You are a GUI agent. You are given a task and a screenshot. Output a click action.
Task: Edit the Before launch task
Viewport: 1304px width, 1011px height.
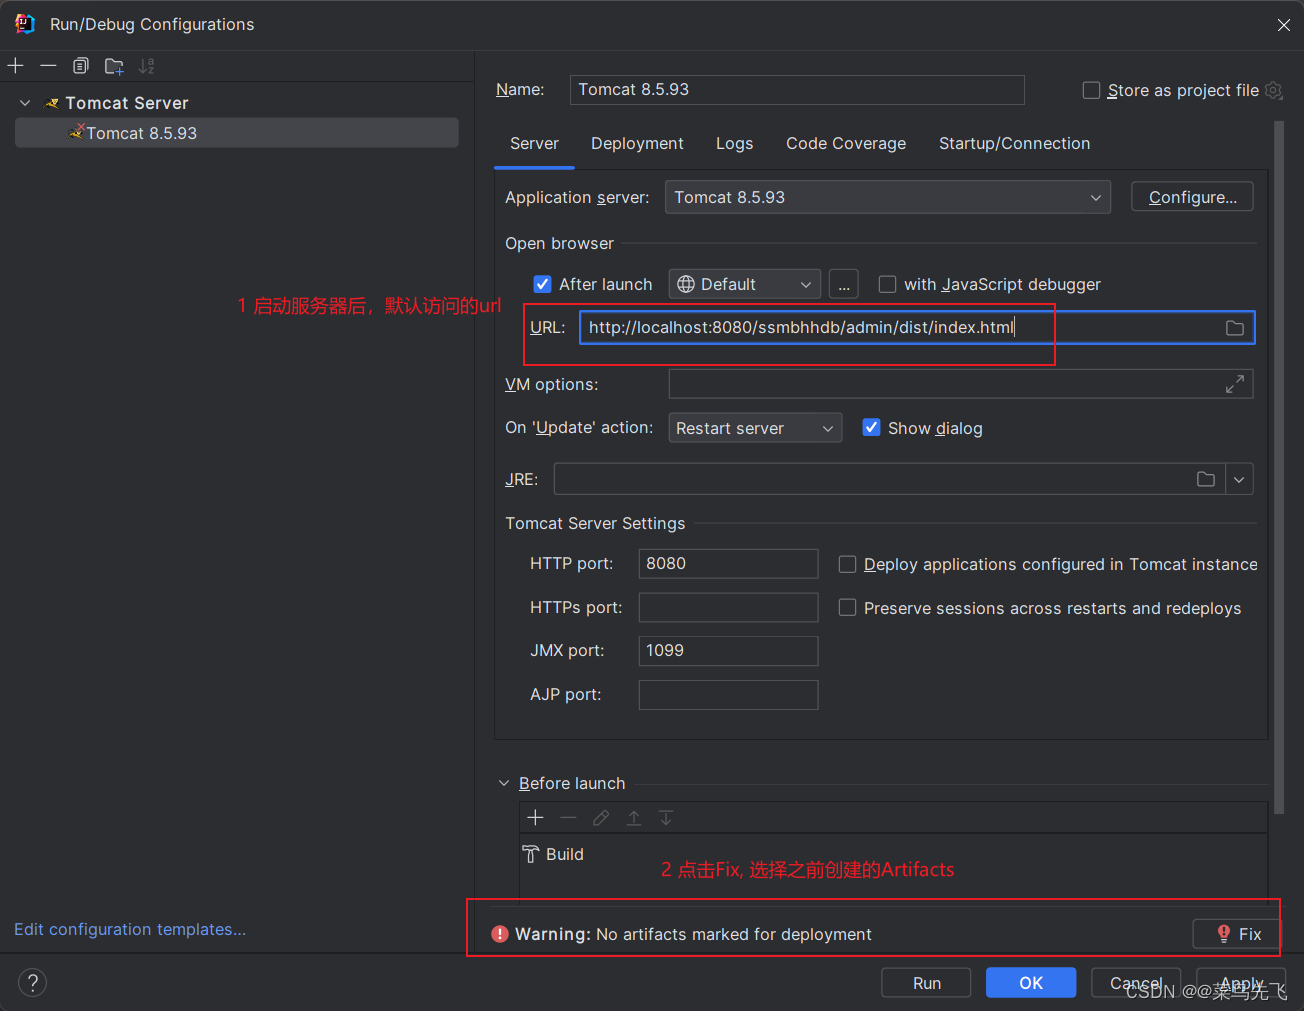(x=601, y=818)
